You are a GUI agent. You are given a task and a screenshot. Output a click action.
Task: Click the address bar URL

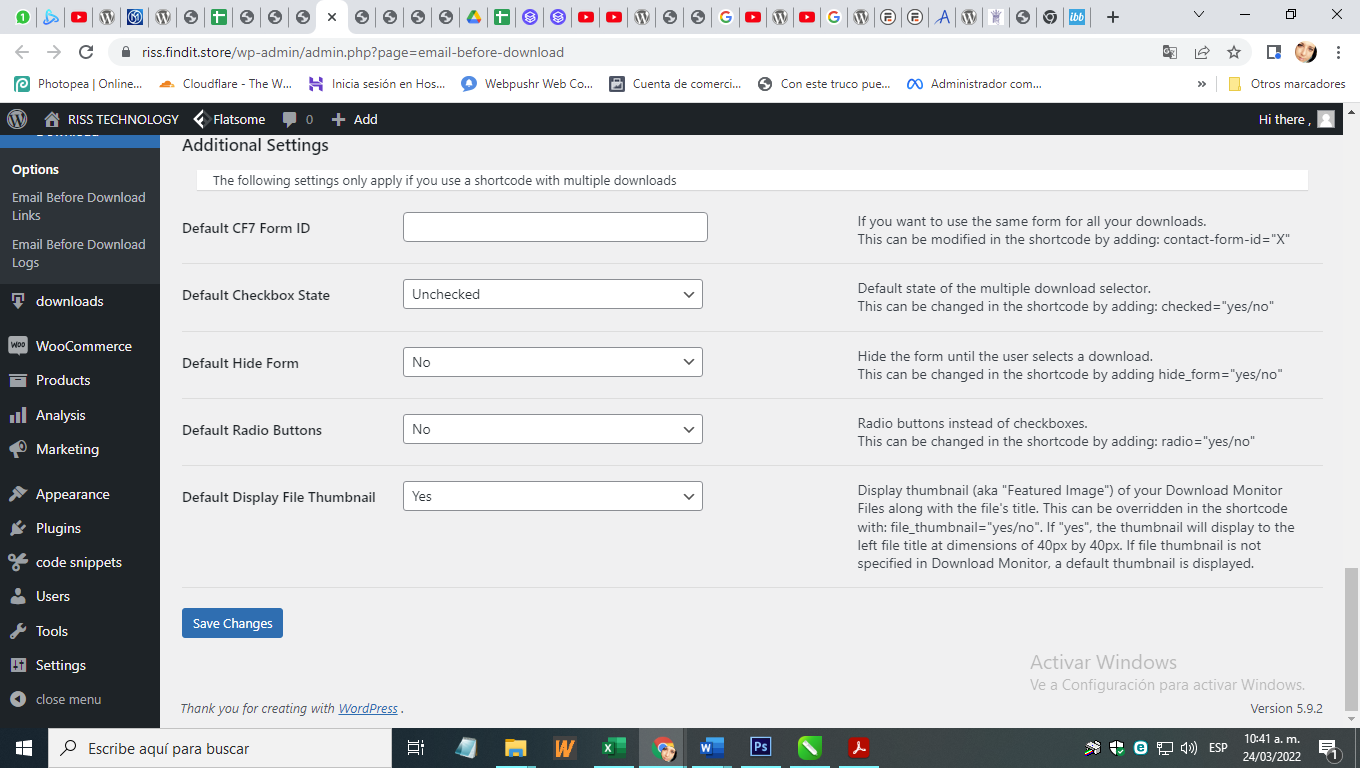[353, 52]
